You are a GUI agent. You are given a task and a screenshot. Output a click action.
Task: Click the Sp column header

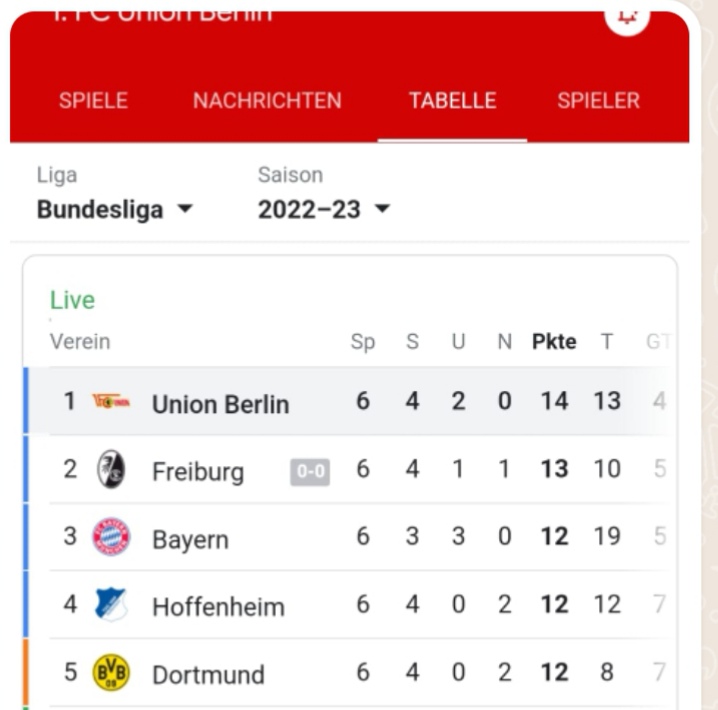pos(363,342)
